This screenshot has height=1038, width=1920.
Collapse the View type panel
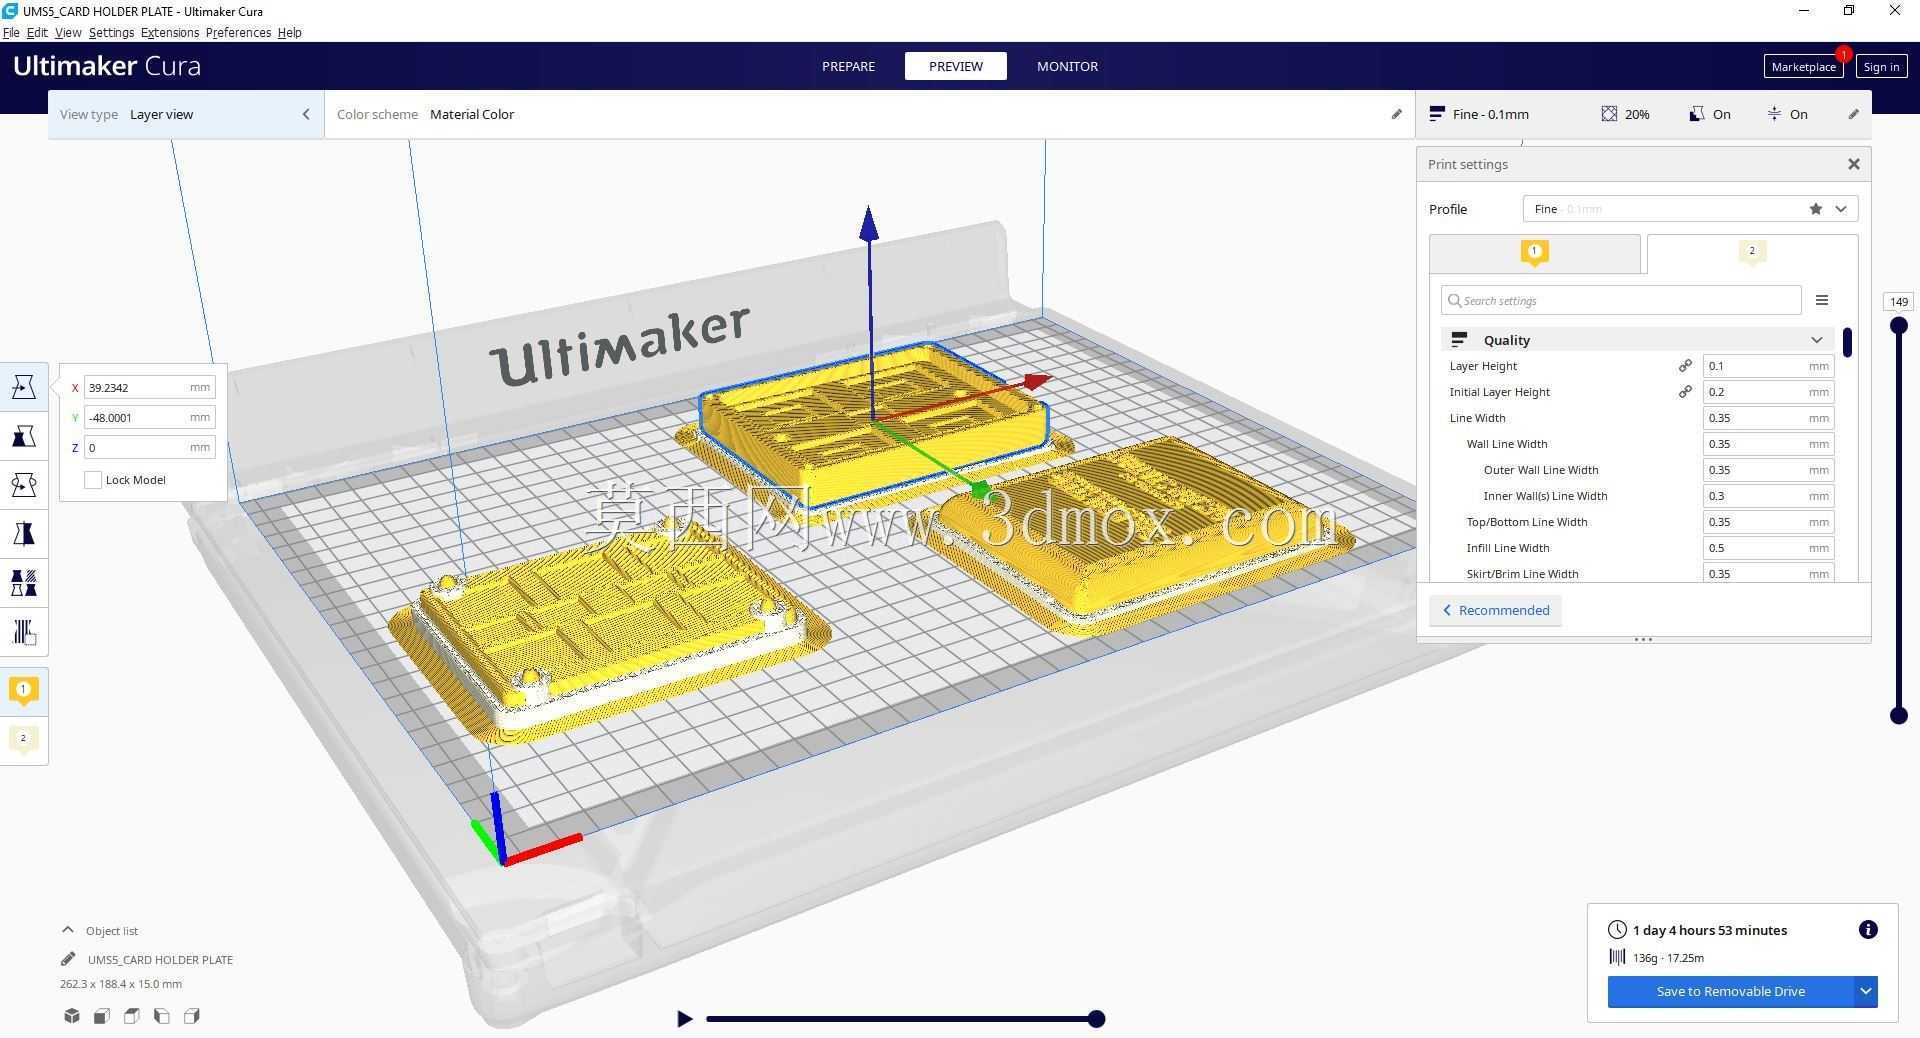pyautogui.click(x=306, y=114)
